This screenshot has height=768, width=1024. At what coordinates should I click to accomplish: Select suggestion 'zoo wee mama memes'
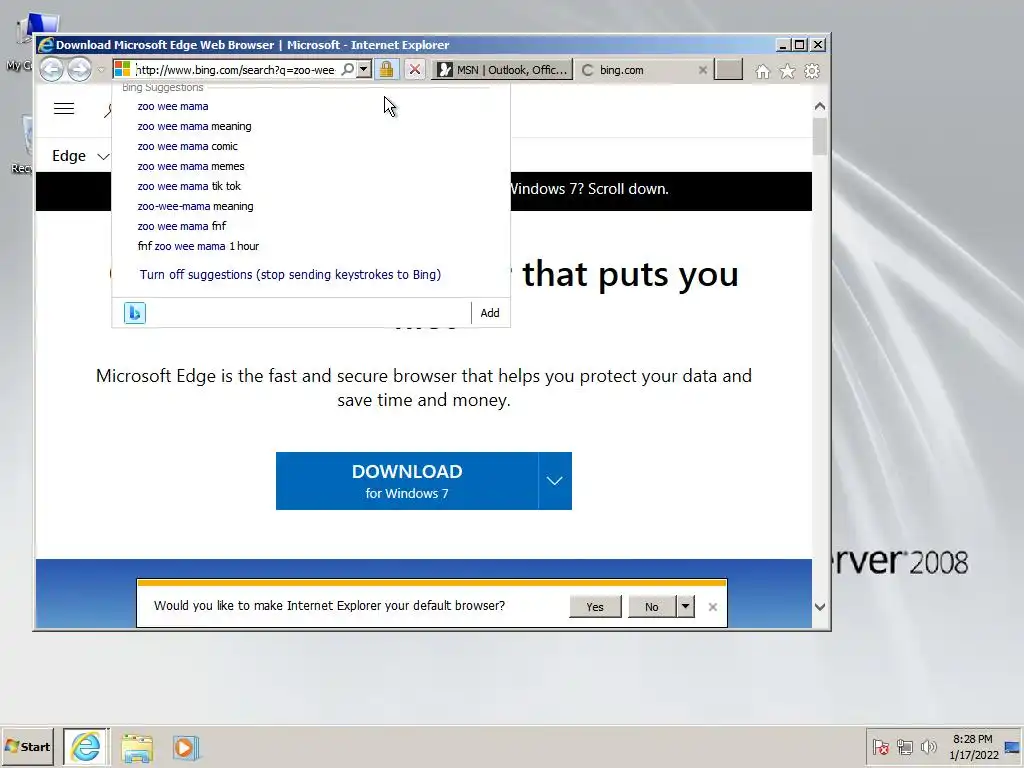(x=191, y=167)
